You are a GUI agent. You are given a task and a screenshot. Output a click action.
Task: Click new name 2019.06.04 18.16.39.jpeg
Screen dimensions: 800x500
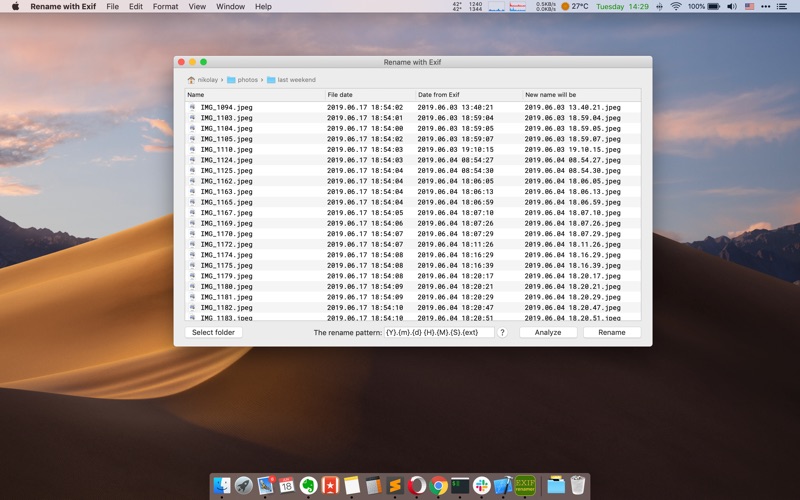pyautogui.click(x=572, y=265)
